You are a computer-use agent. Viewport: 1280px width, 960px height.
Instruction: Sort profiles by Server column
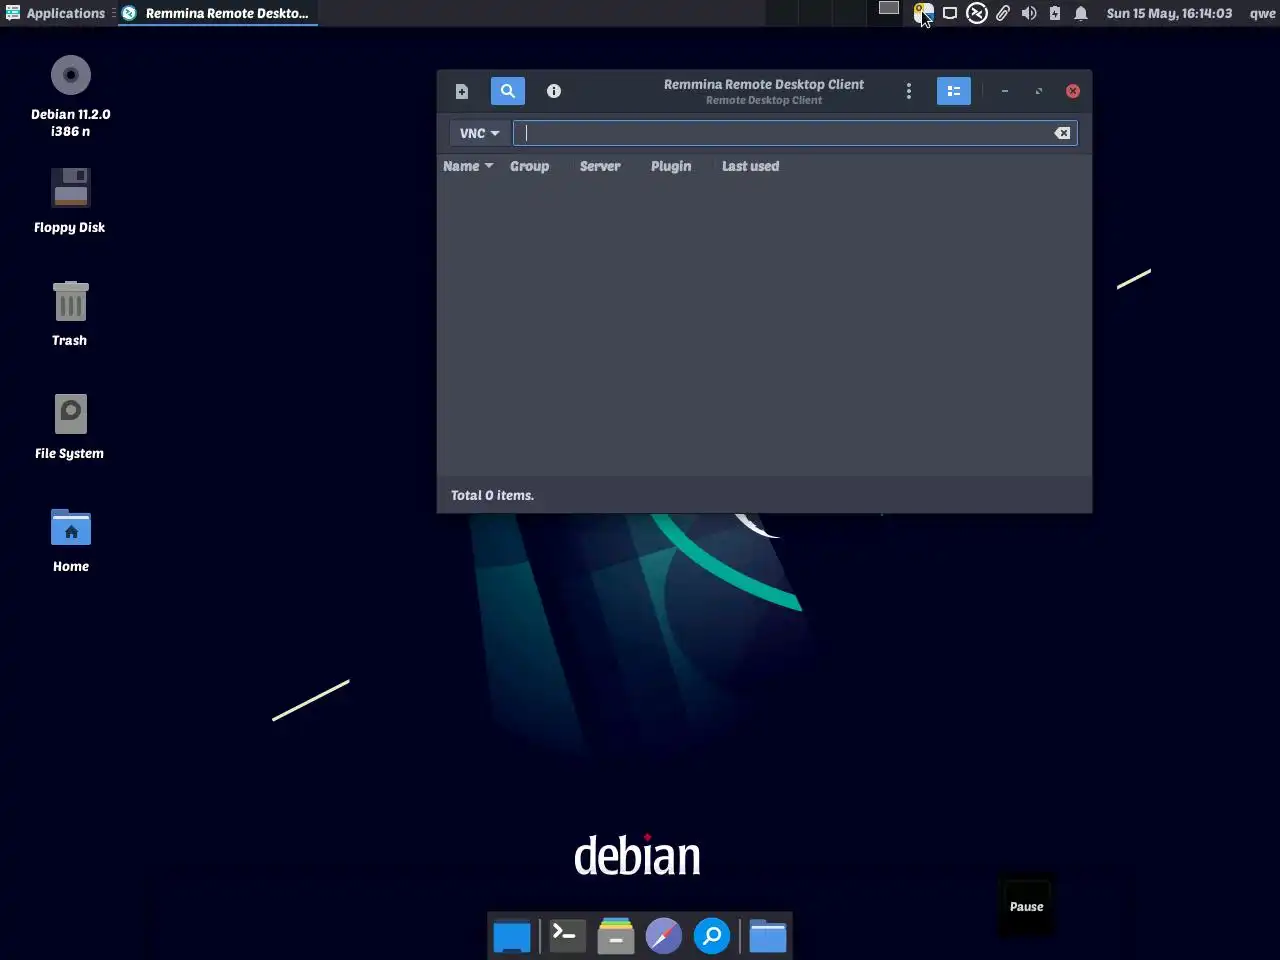pyautogui.click(x=600, y=166)
